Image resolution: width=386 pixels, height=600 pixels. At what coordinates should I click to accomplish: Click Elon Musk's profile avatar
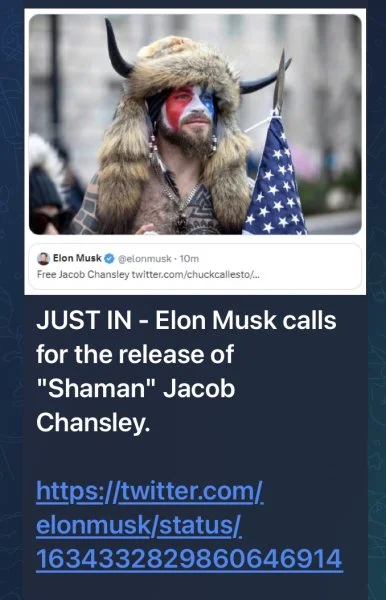[x=43, y=259]
